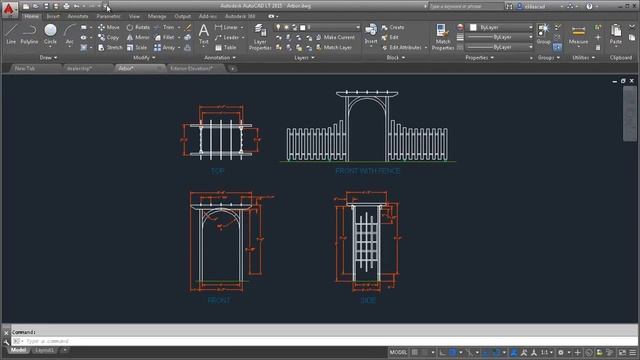
Task: Activate the Mirror command
Action: [x=138, y=38]
